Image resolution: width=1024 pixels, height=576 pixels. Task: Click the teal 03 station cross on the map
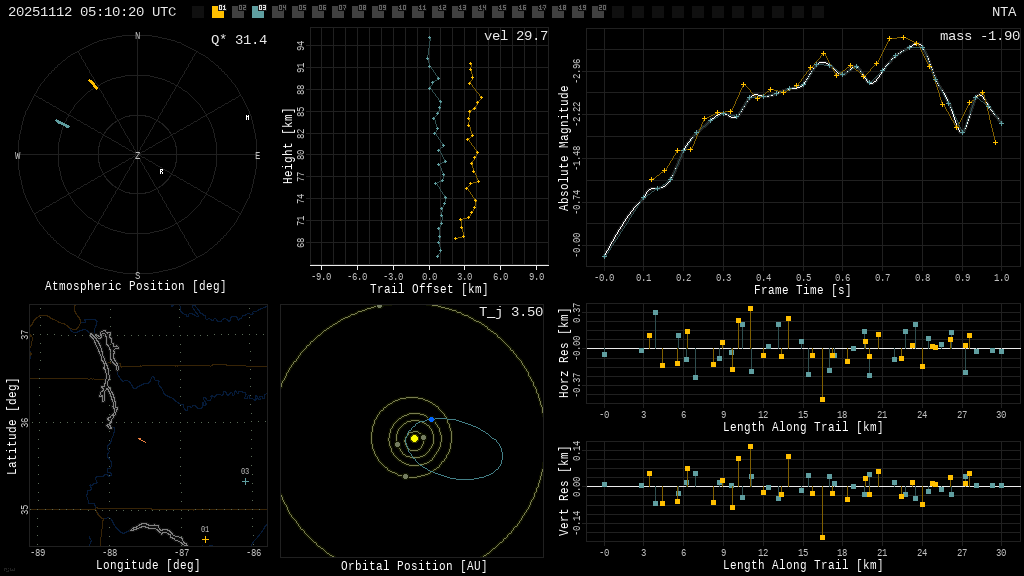245,481
